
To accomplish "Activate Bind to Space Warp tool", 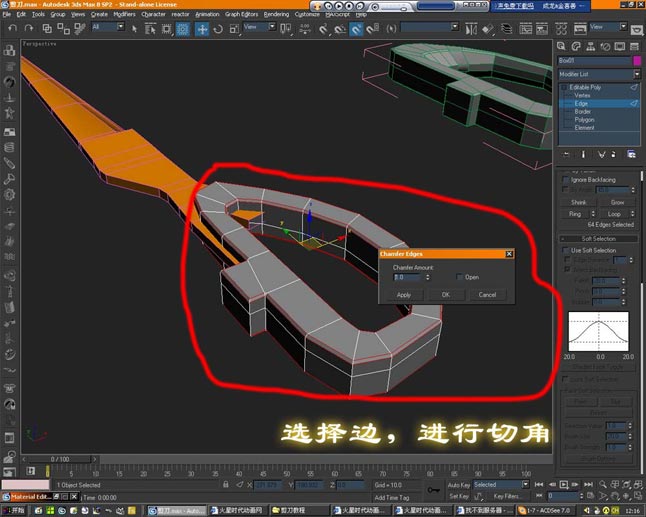I will coord(79,28).
